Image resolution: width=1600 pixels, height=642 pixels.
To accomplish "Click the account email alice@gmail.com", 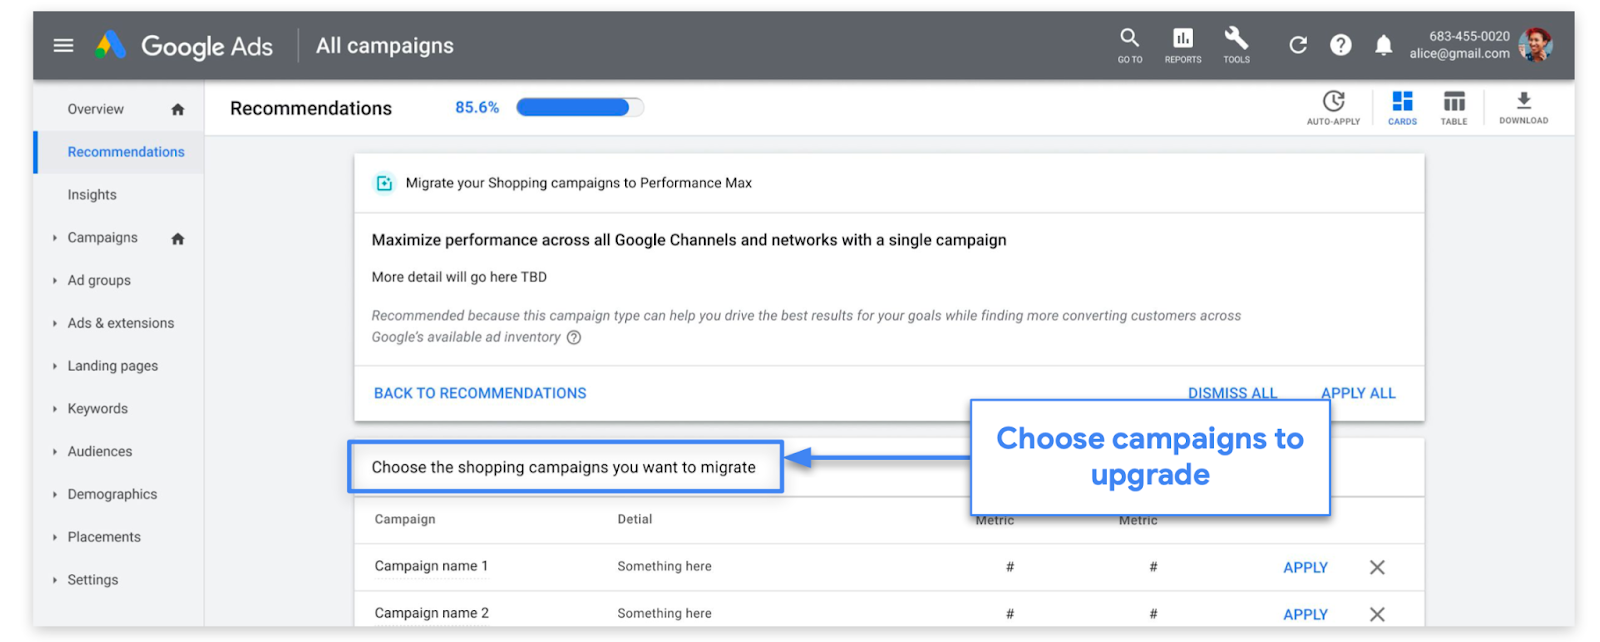I will click(1459, 54).
